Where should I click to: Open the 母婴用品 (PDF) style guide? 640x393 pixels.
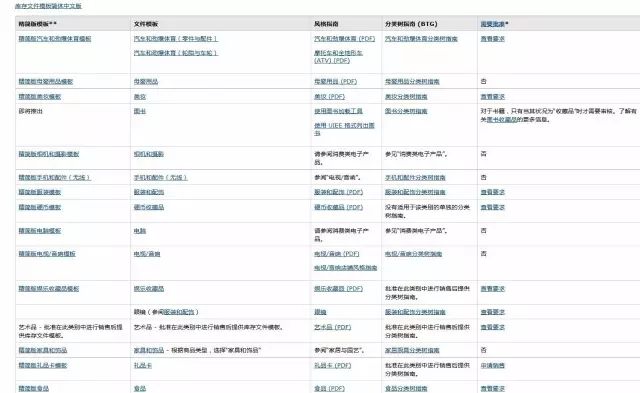(x=336, y=82)
